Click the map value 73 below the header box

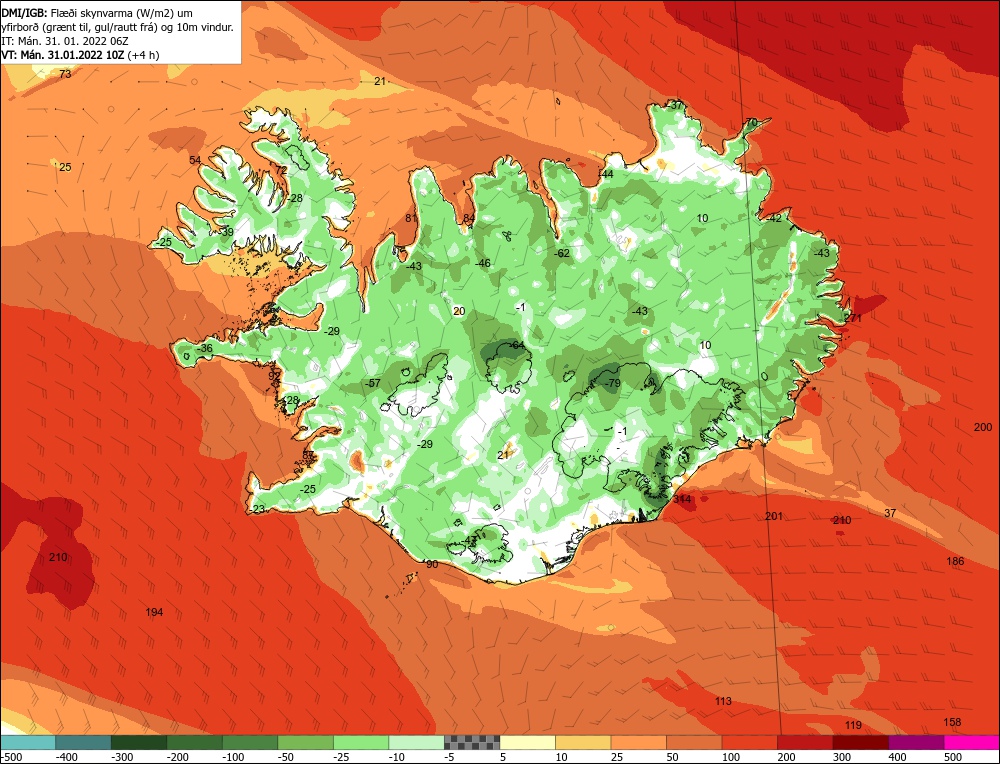(x=65, y=74)
